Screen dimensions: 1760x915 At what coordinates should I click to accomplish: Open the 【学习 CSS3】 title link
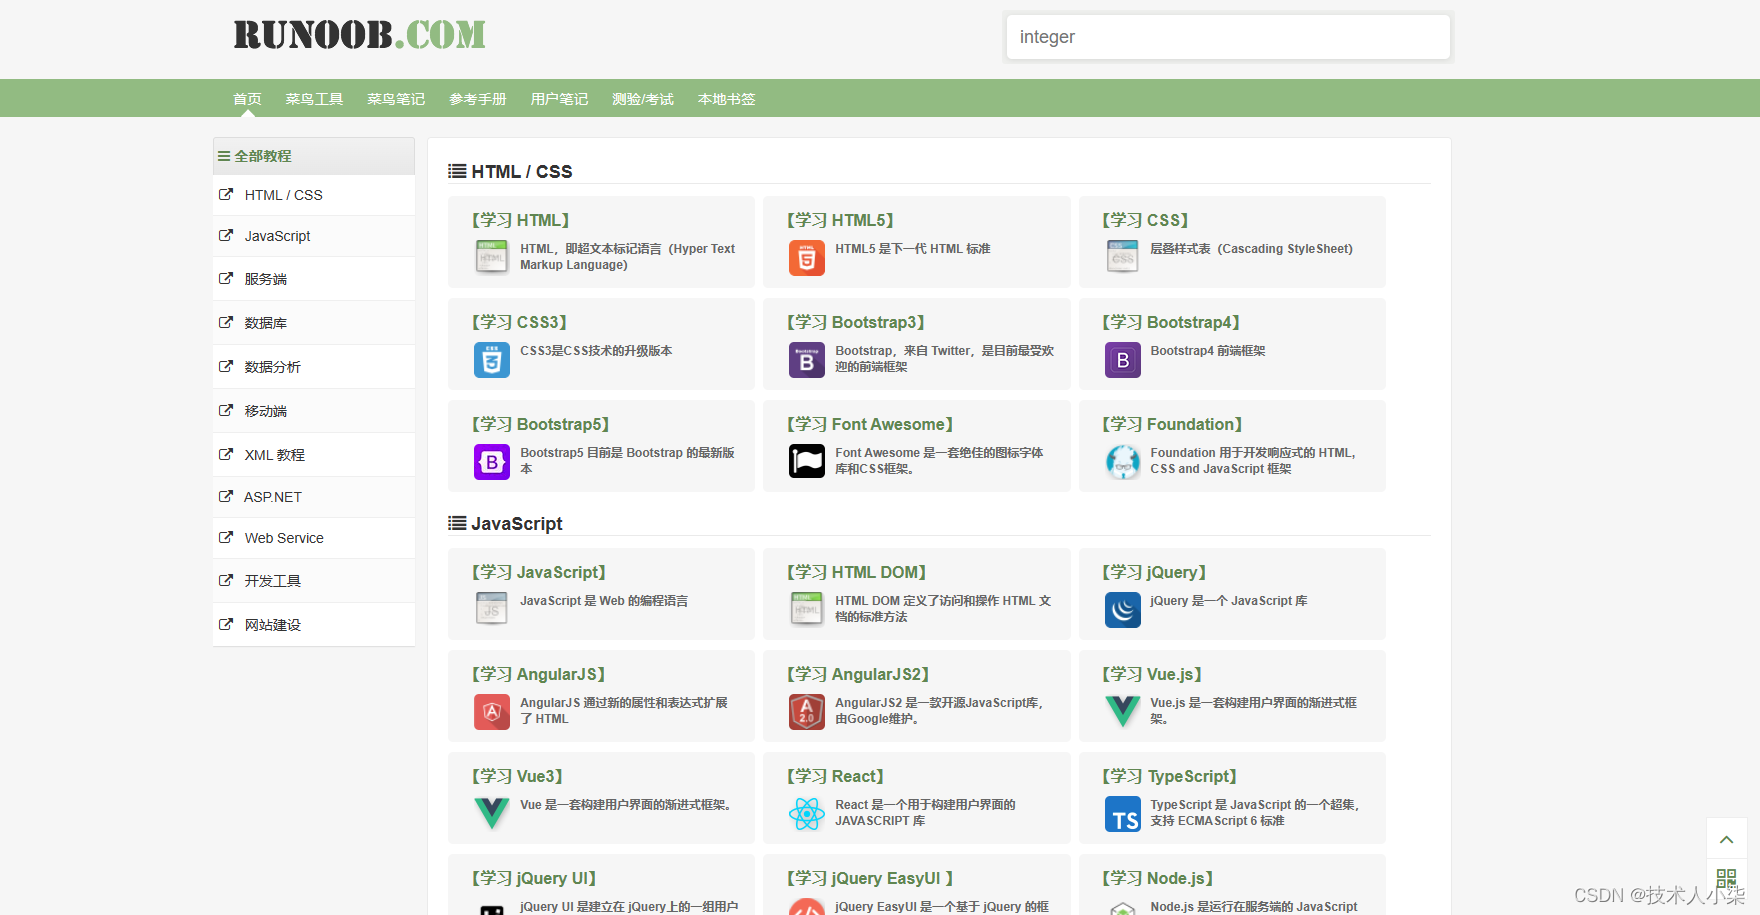[x=520, y=322]
